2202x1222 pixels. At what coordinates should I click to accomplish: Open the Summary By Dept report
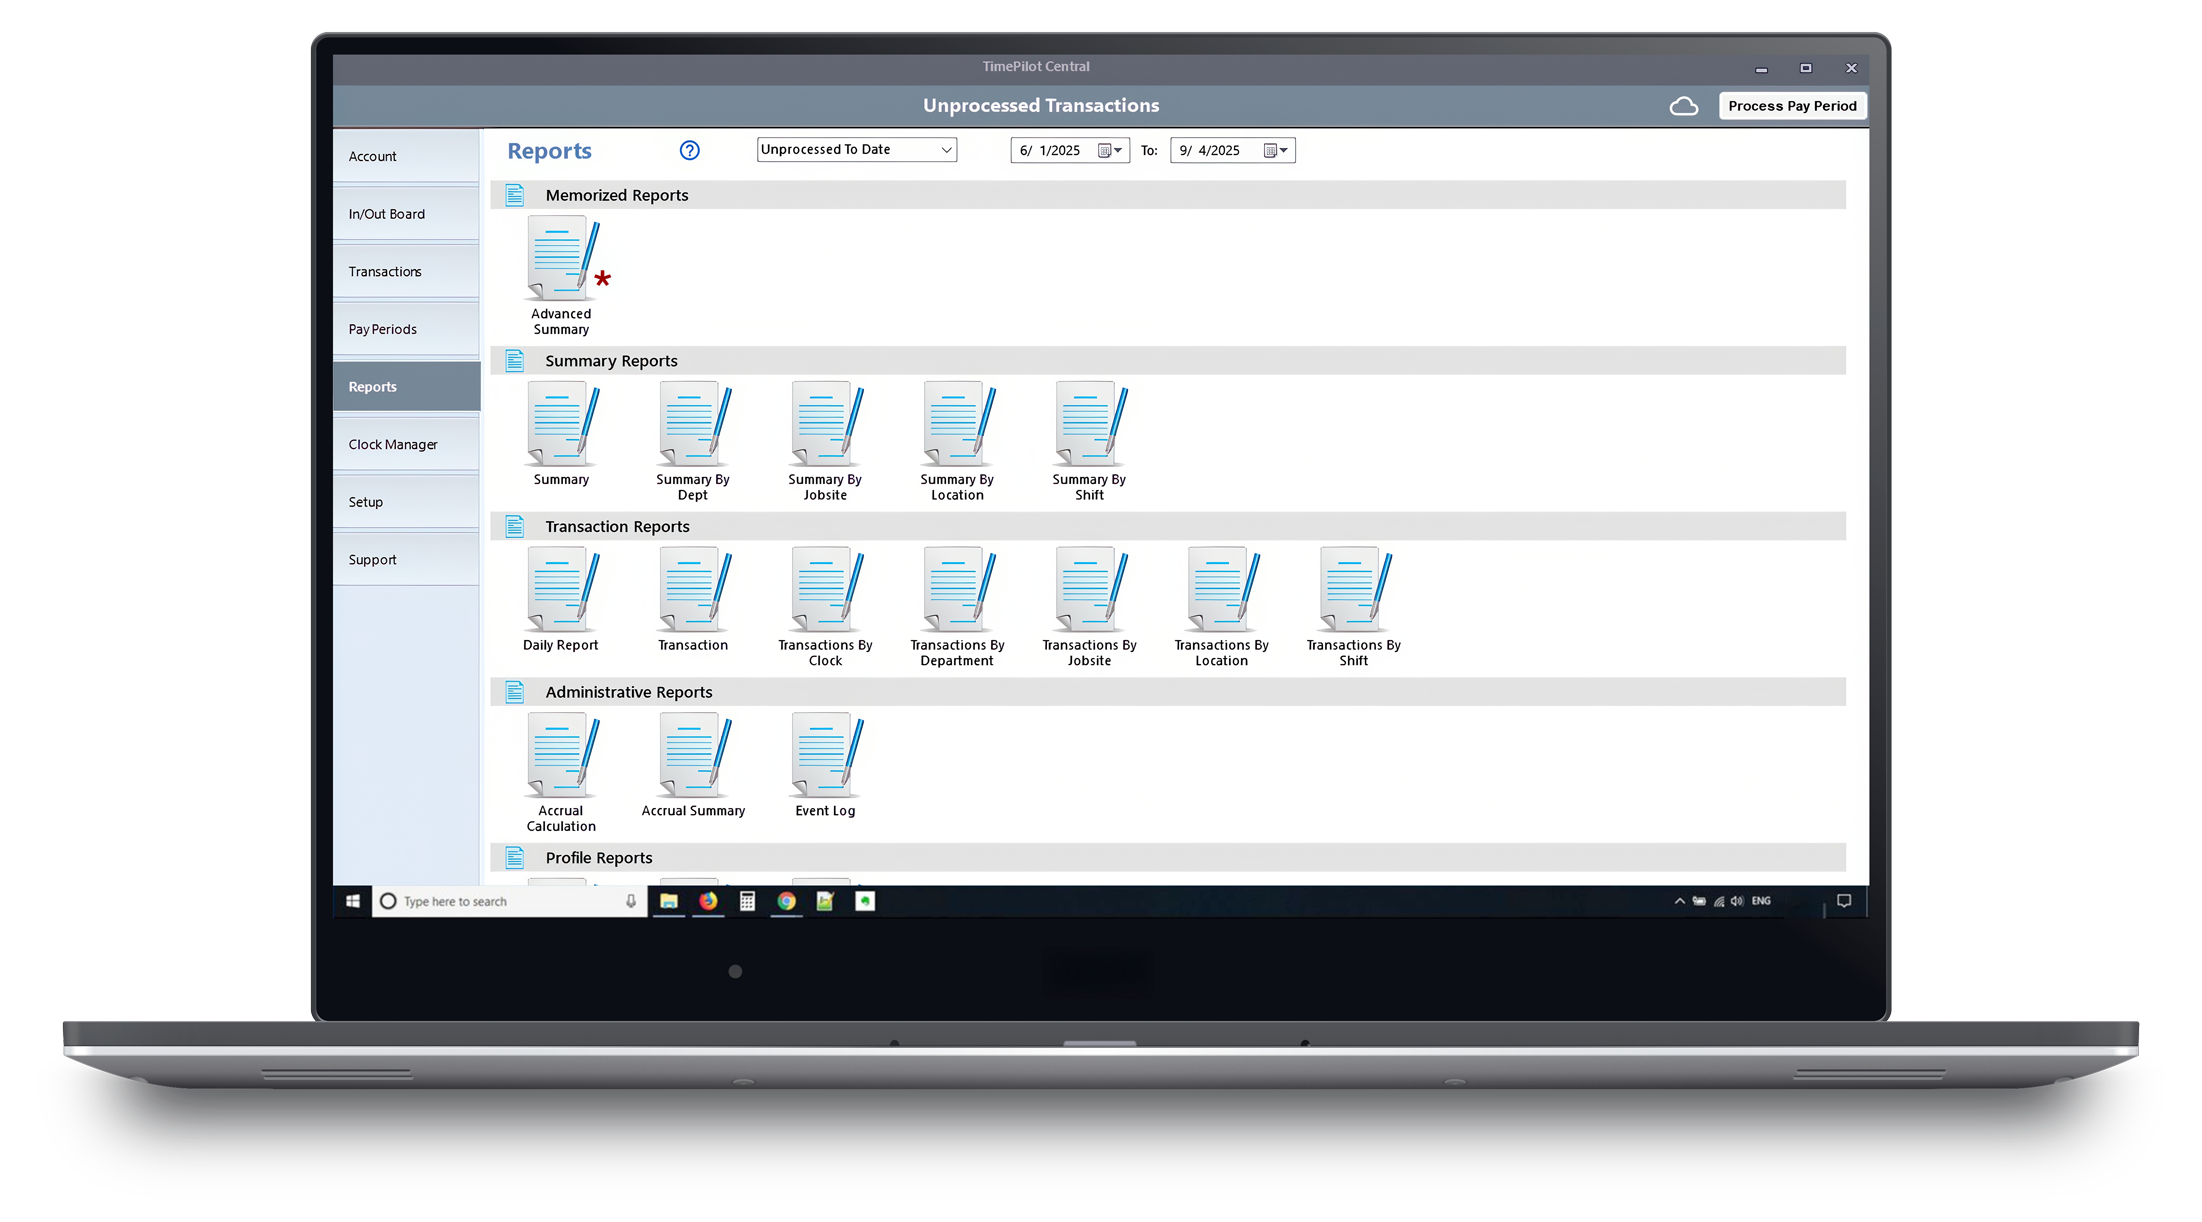tap(692, 427)
